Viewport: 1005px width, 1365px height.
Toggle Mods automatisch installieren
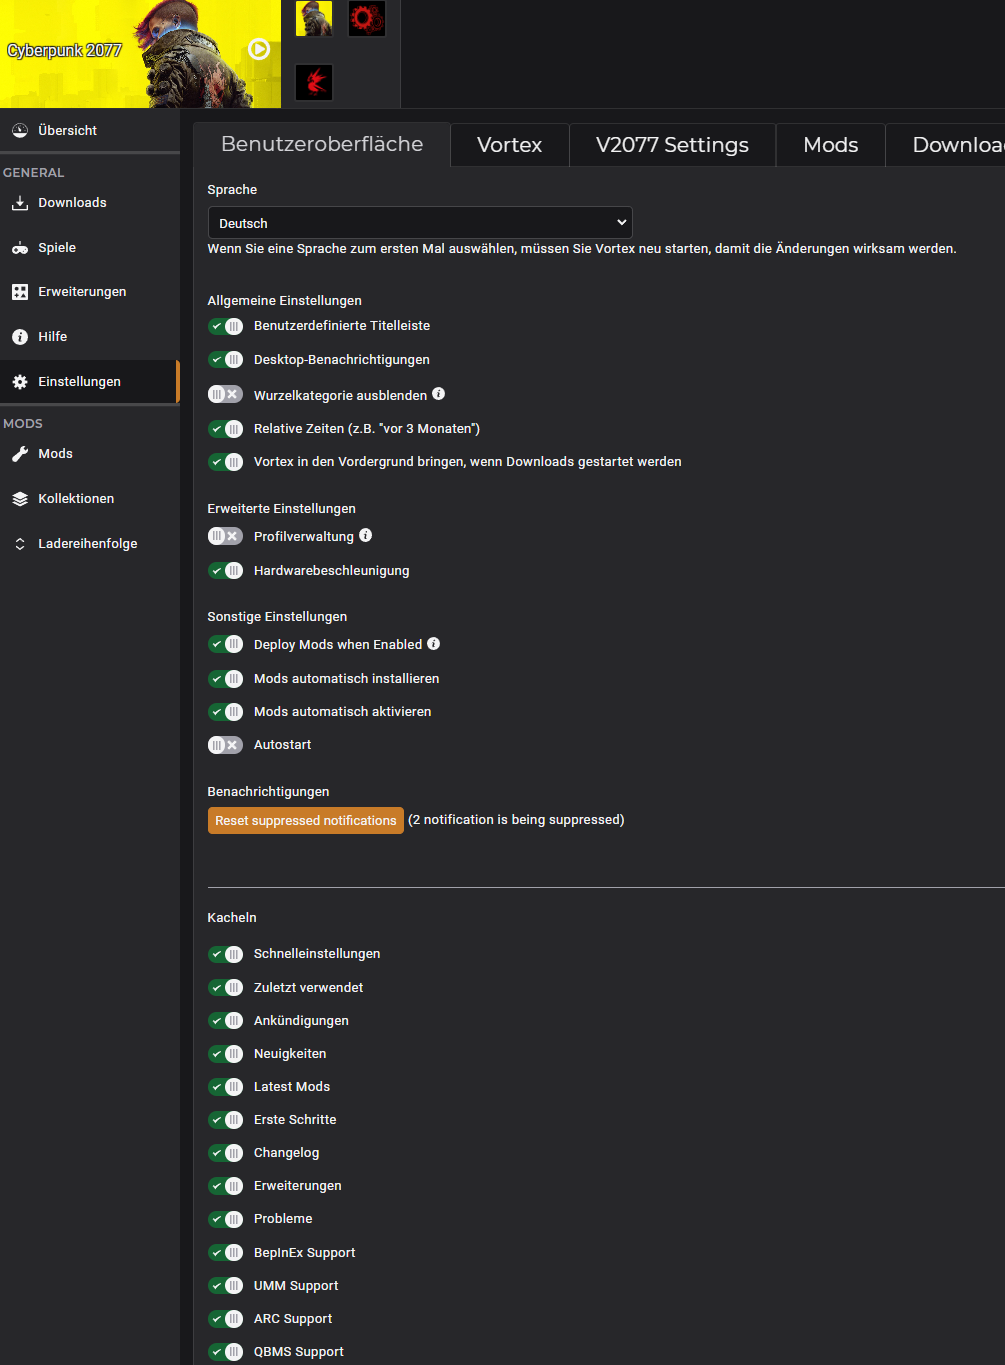(x=225, y=679)
